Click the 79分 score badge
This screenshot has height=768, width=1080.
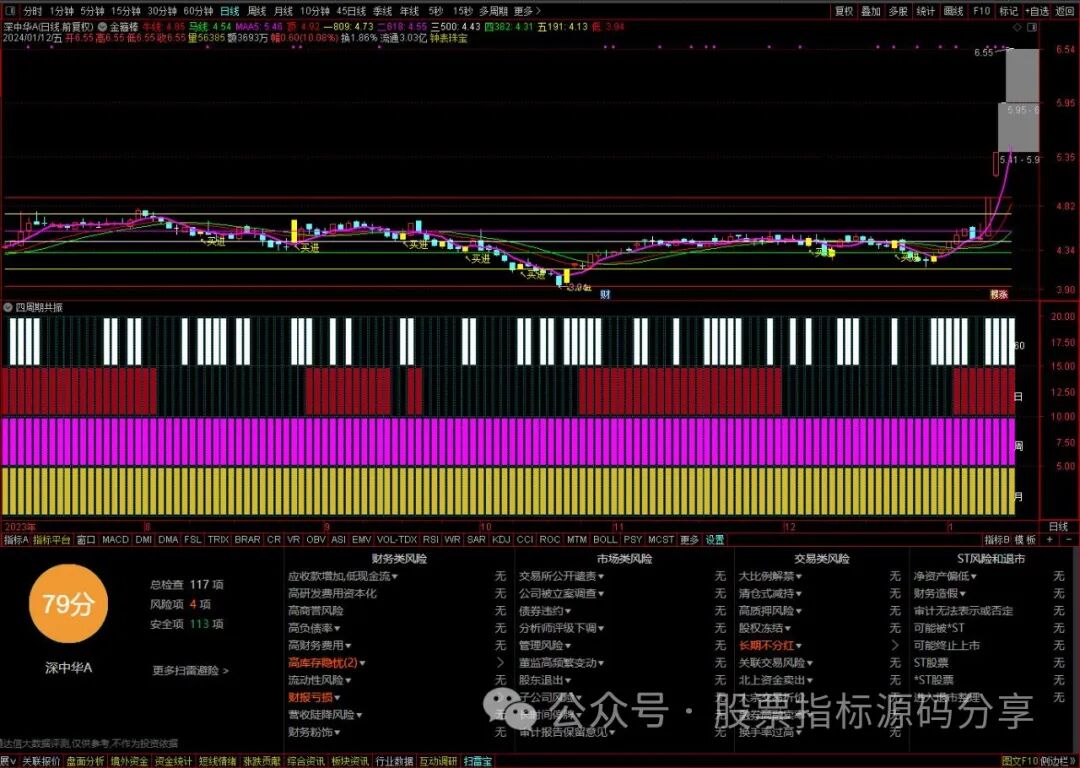pyautogui.click(x=68, y=604)
